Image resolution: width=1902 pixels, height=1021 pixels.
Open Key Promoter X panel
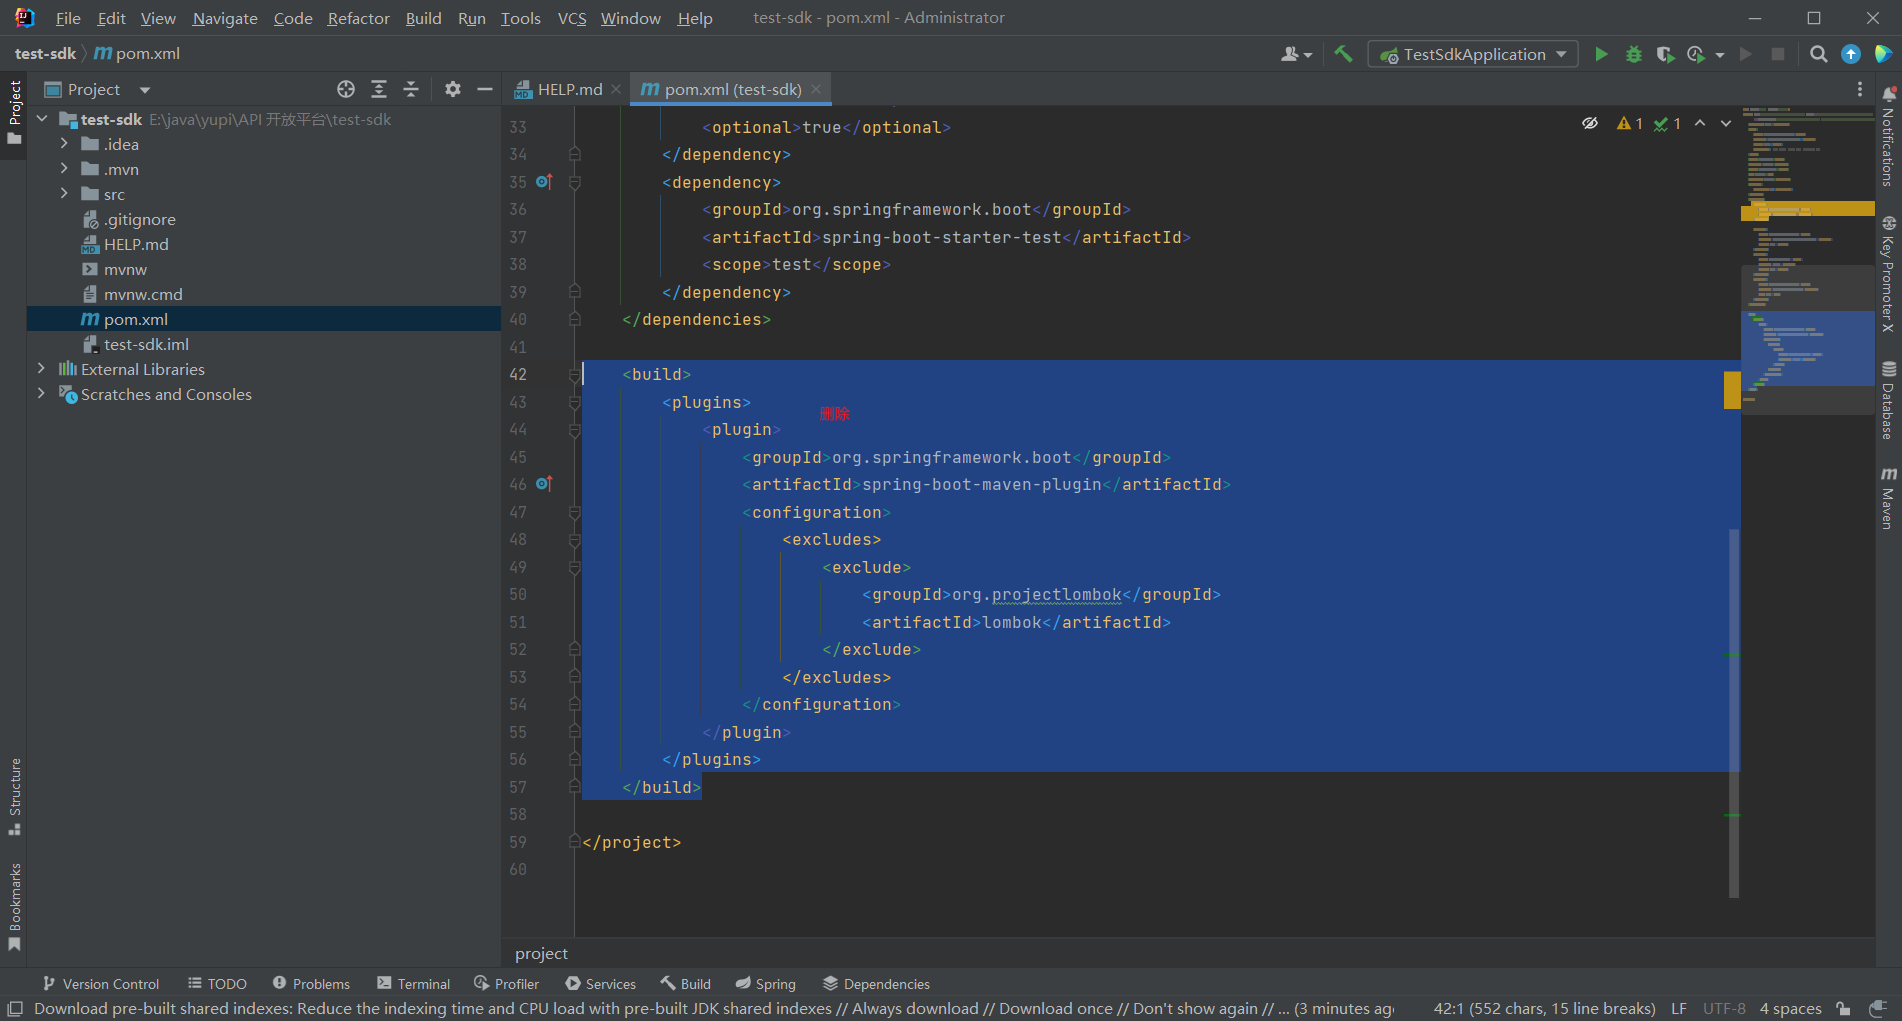[x=1888, y=274]
